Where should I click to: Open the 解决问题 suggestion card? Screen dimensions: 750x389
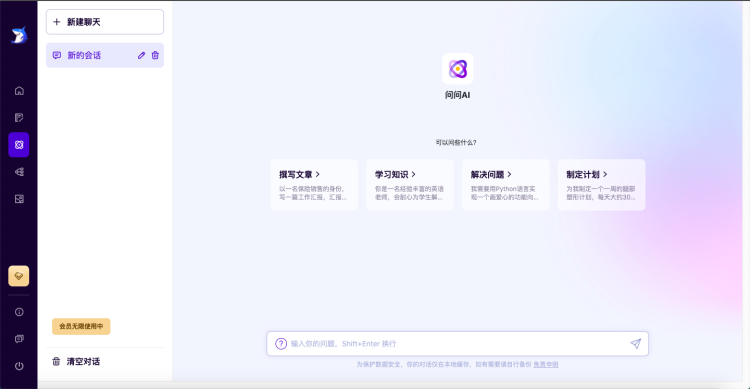[506, 185]
